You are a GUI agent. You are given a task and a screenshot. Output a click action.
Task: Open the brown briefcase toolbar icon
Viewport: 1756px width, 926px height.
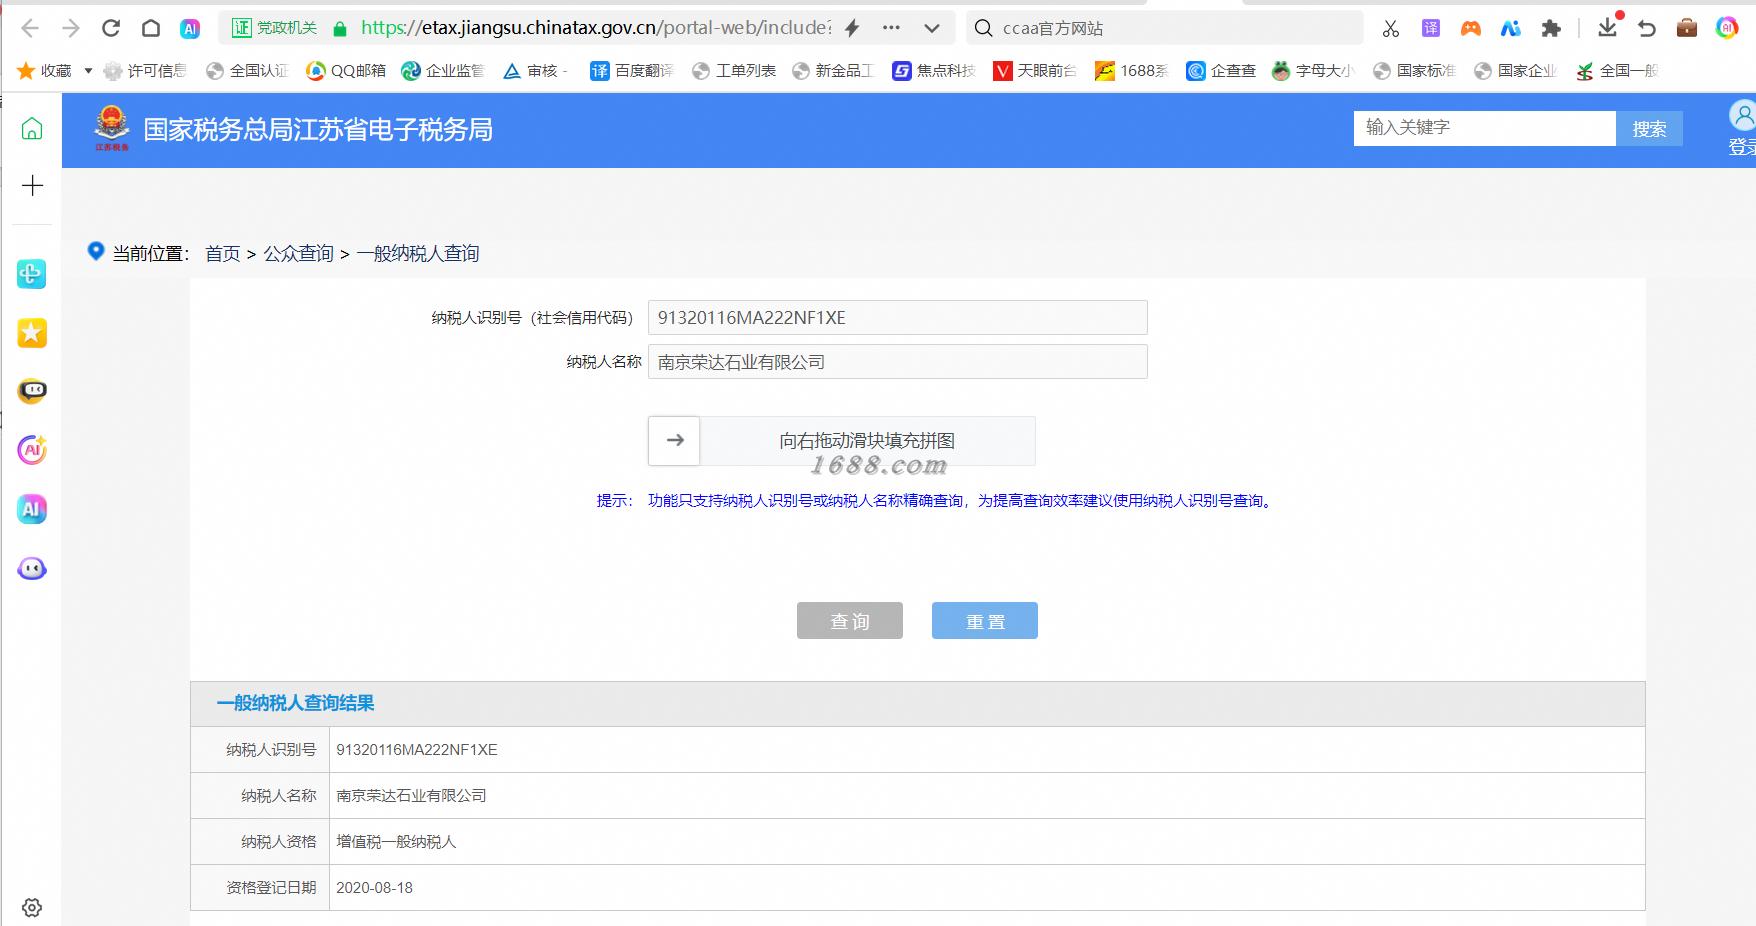click(x=1687, y=28)
